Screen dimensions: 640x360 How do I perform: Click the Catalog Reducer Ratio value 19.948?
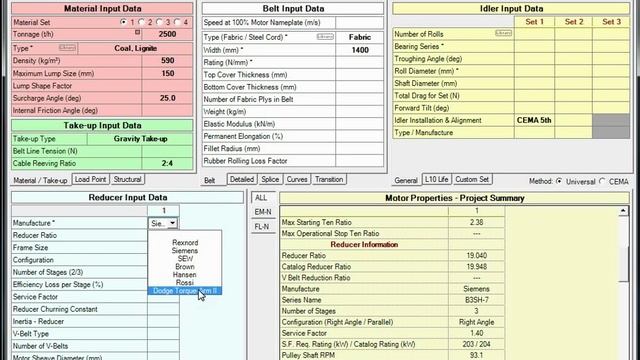point(476,267)
